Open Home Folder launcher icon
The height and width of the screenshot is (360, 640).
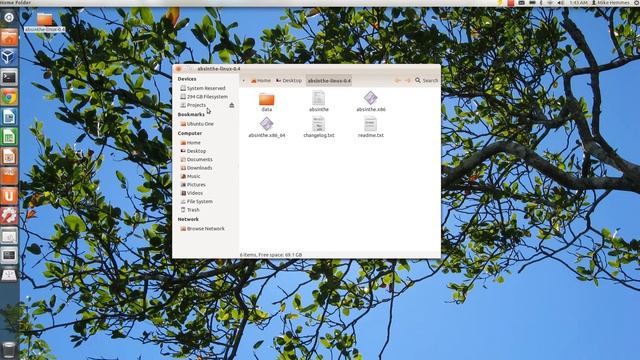9,37
